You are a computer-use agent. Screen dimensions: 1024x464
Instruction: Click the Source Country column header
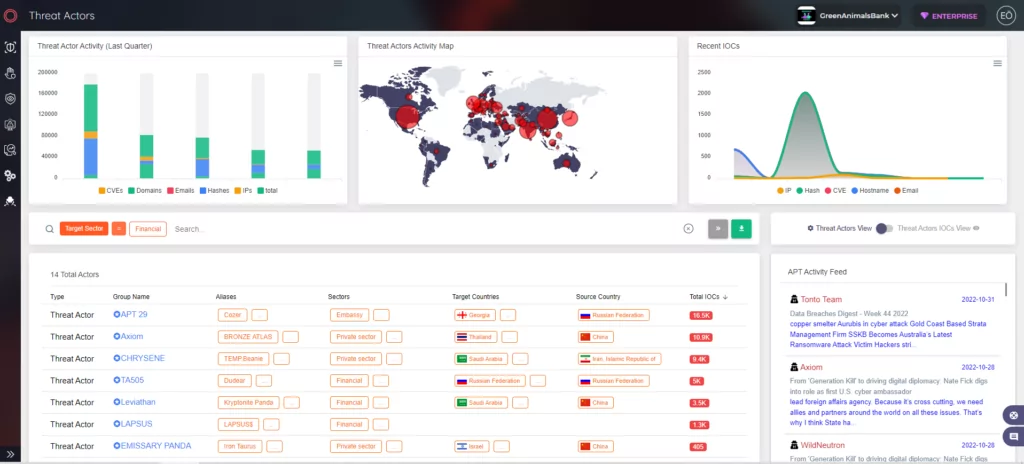coord(598,297)
